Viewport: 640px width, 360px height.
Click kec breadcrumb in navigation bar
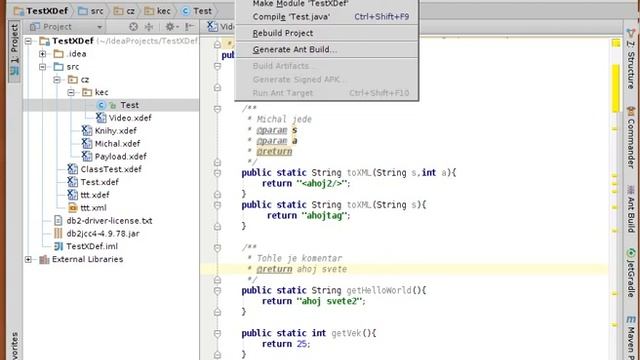coord(158,11)
